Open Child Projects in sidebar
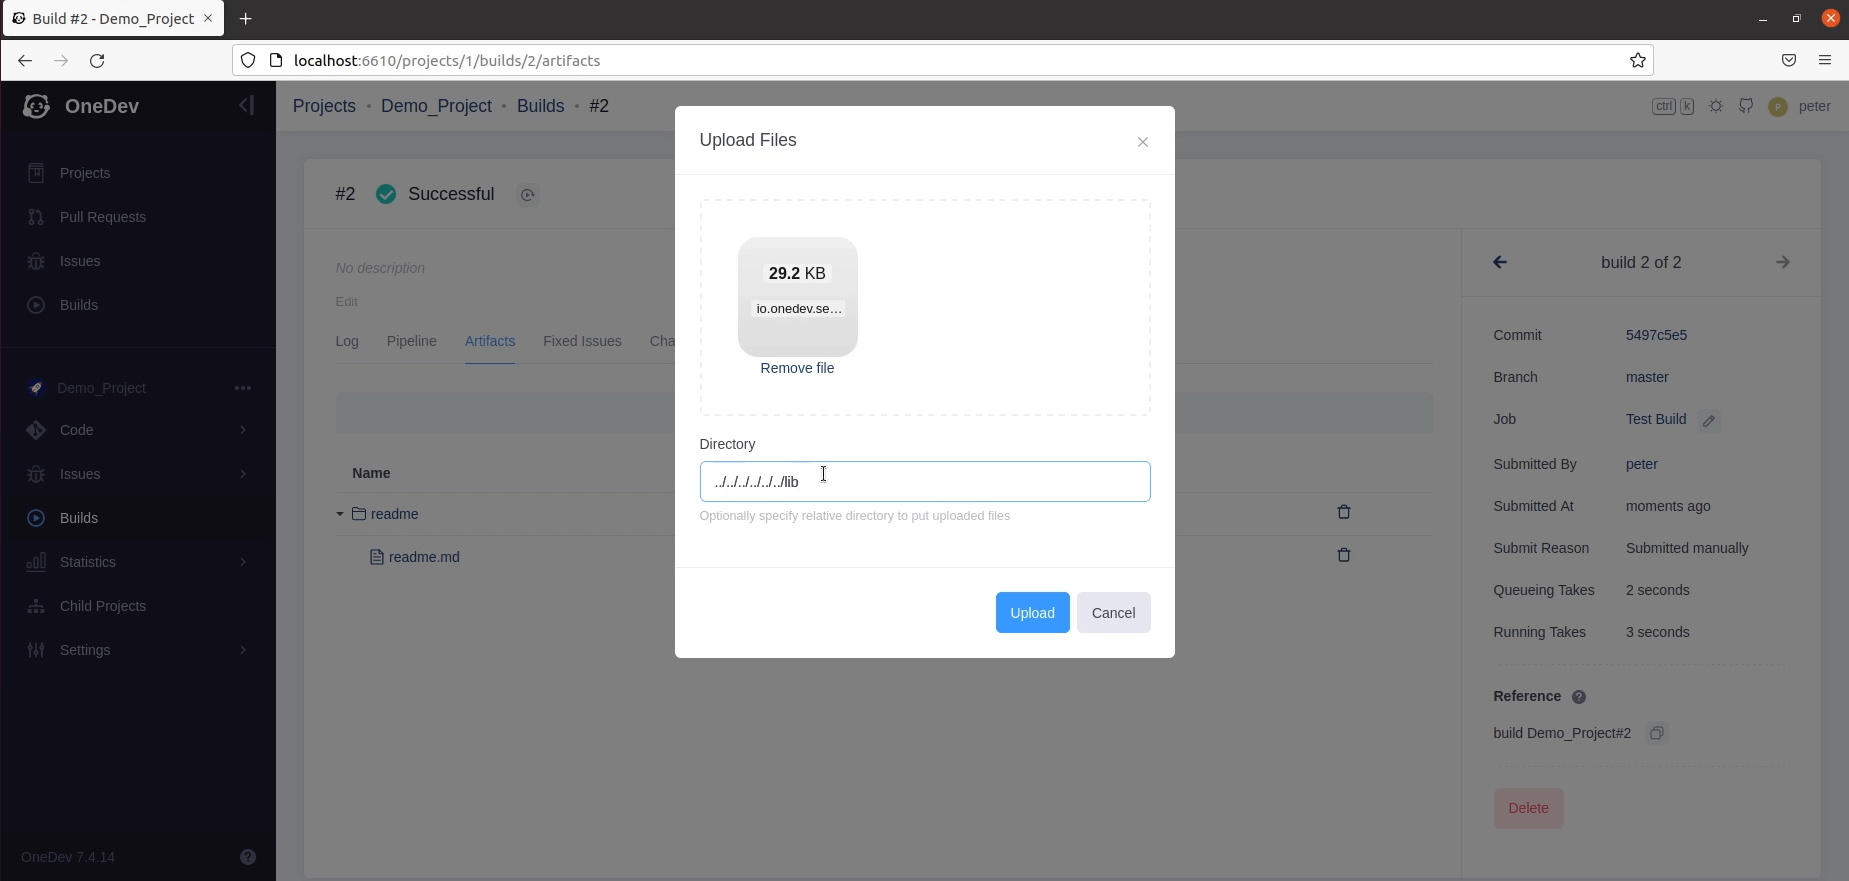 pos(103,606)
